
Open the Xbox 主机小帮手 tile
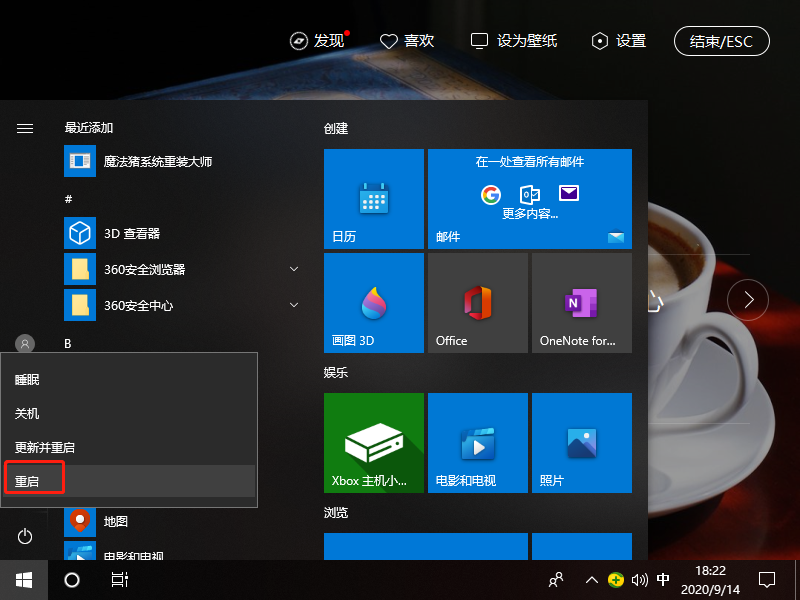tap(373, 443)
